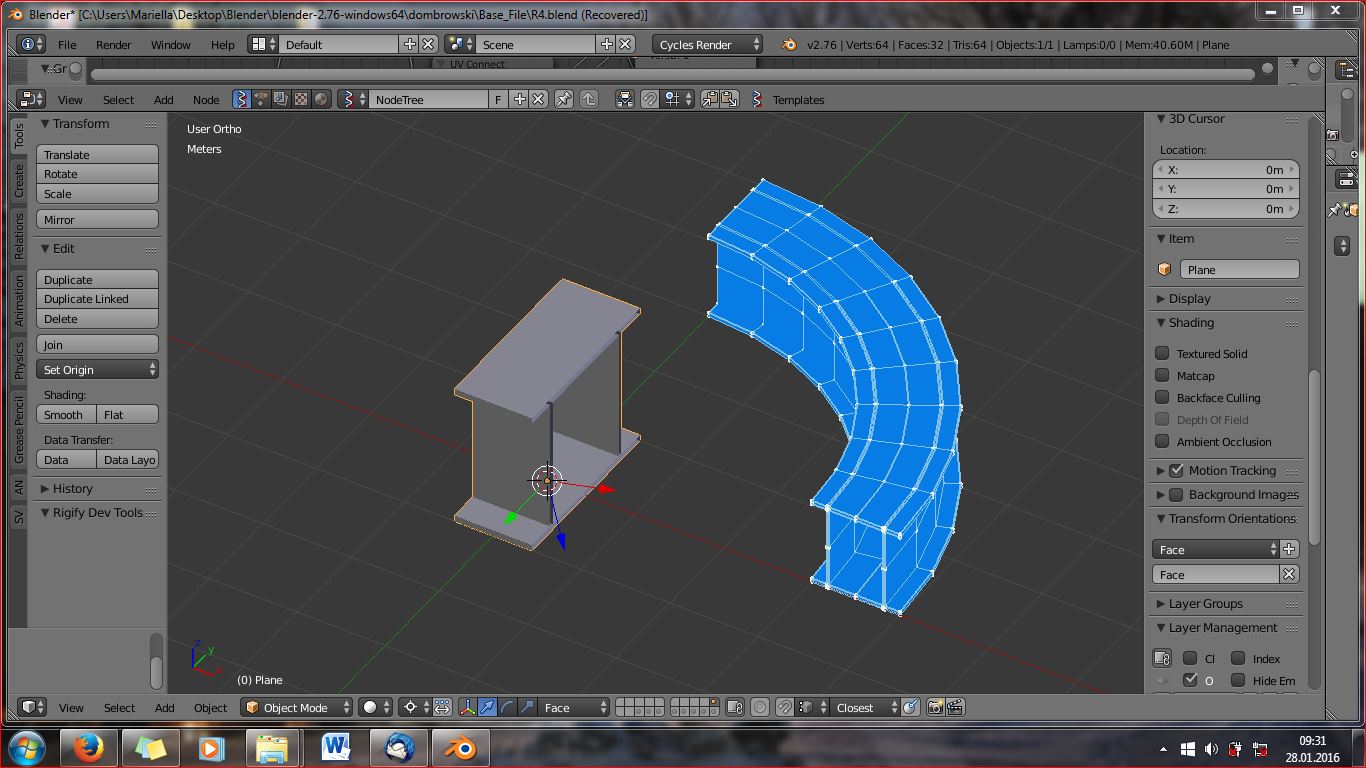Launch Firefox from the taskbar
Screen dimensions: 1366x768
click(x=88, y=748)
